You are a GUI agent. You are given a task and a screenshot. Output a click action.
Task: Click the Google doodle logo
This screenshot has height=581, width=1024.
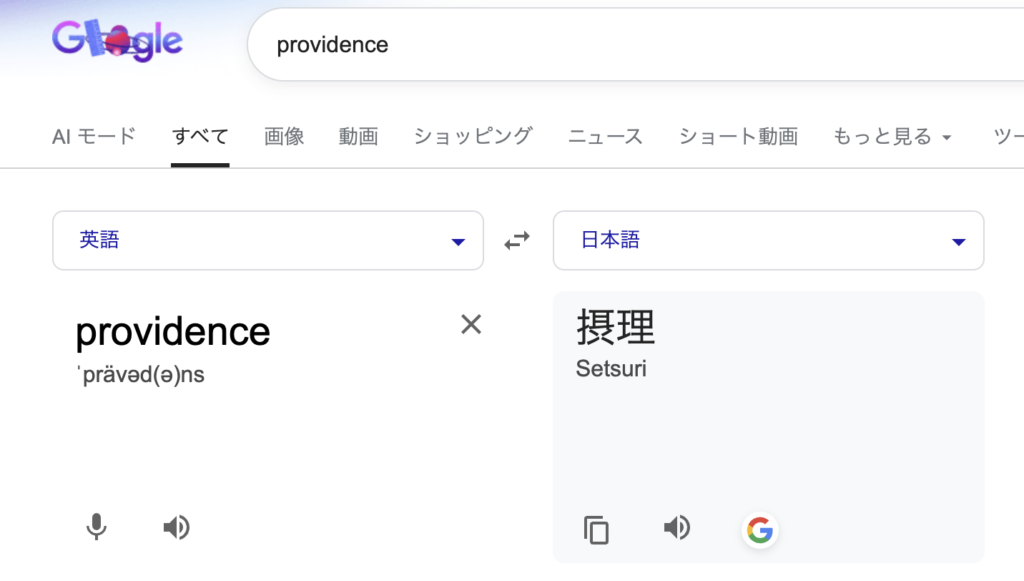118,43
